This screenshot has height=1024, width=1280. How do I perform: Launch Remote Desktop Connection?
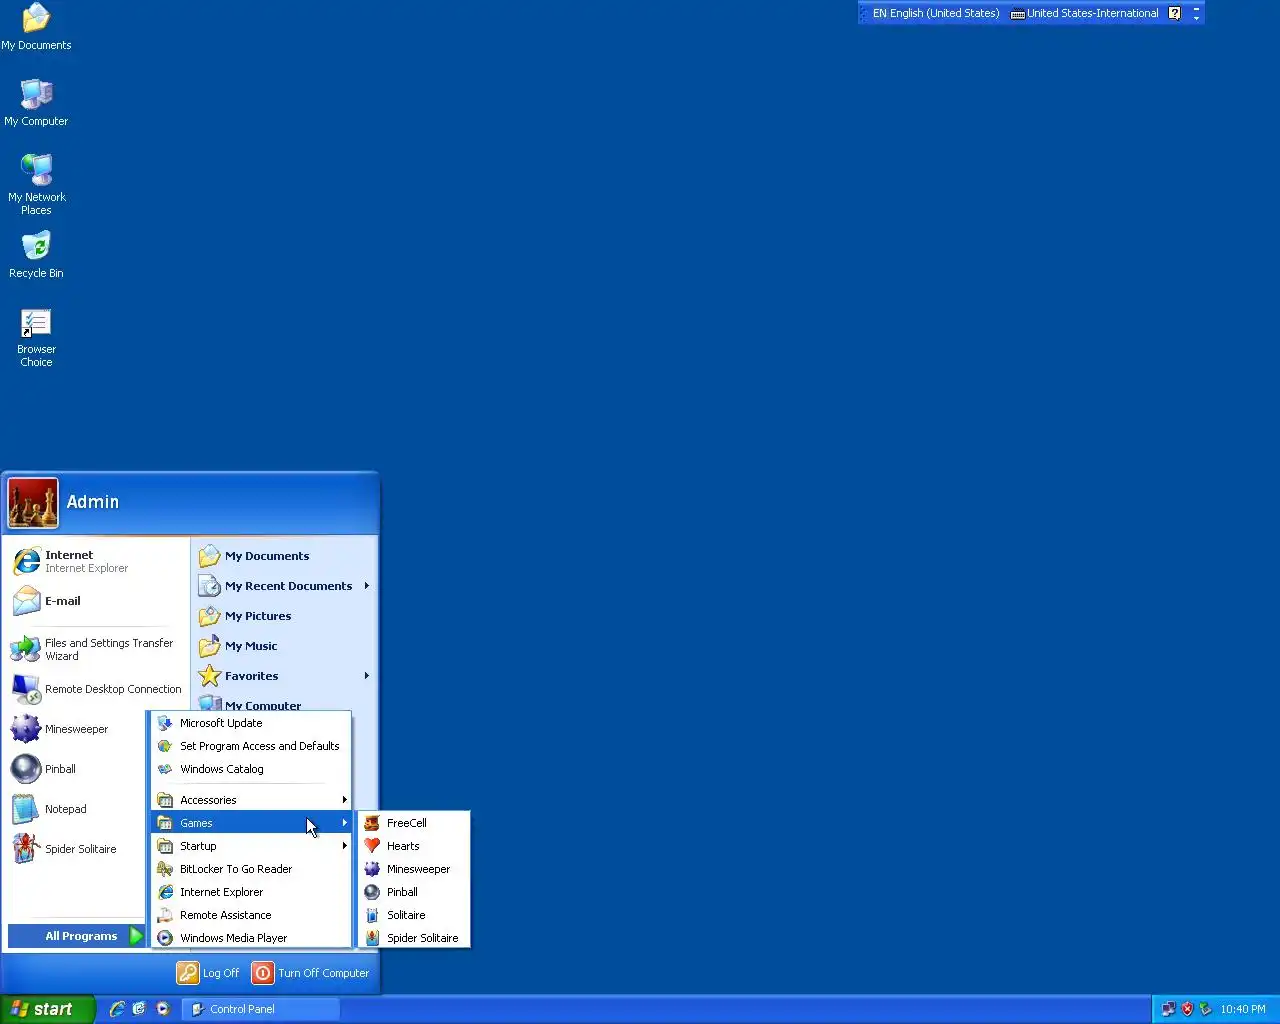[x=96, y=689]
